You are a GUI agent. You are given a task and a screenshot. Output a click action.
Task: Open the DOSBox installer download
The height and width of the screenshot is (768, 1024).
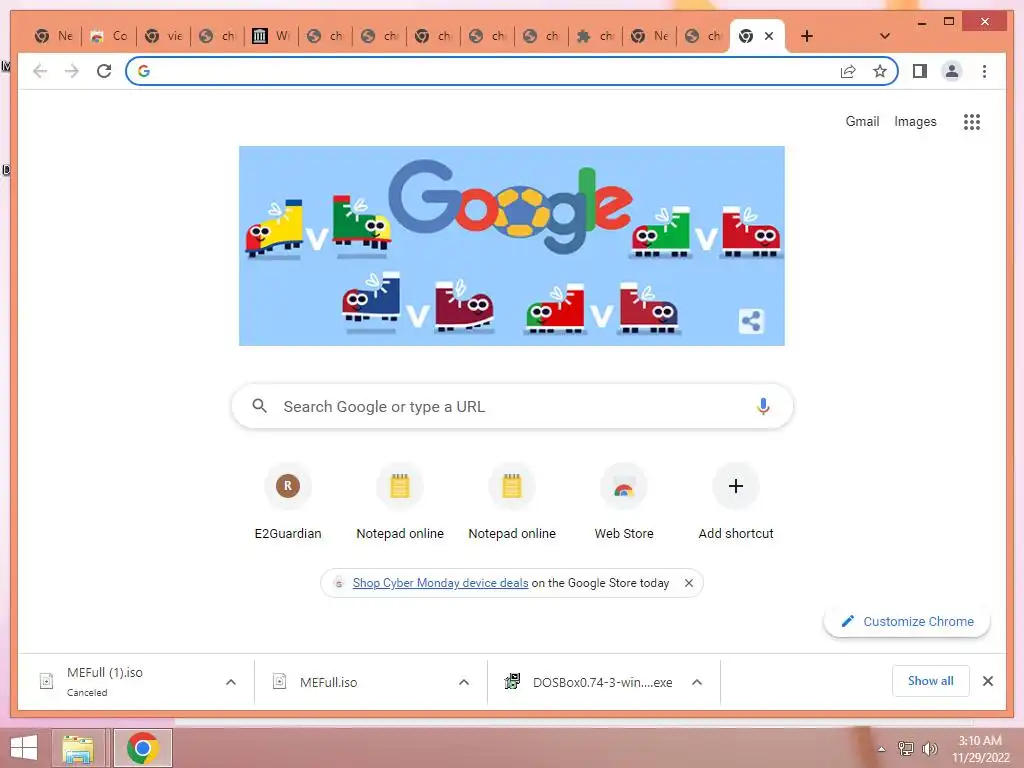tap(590, 682)
